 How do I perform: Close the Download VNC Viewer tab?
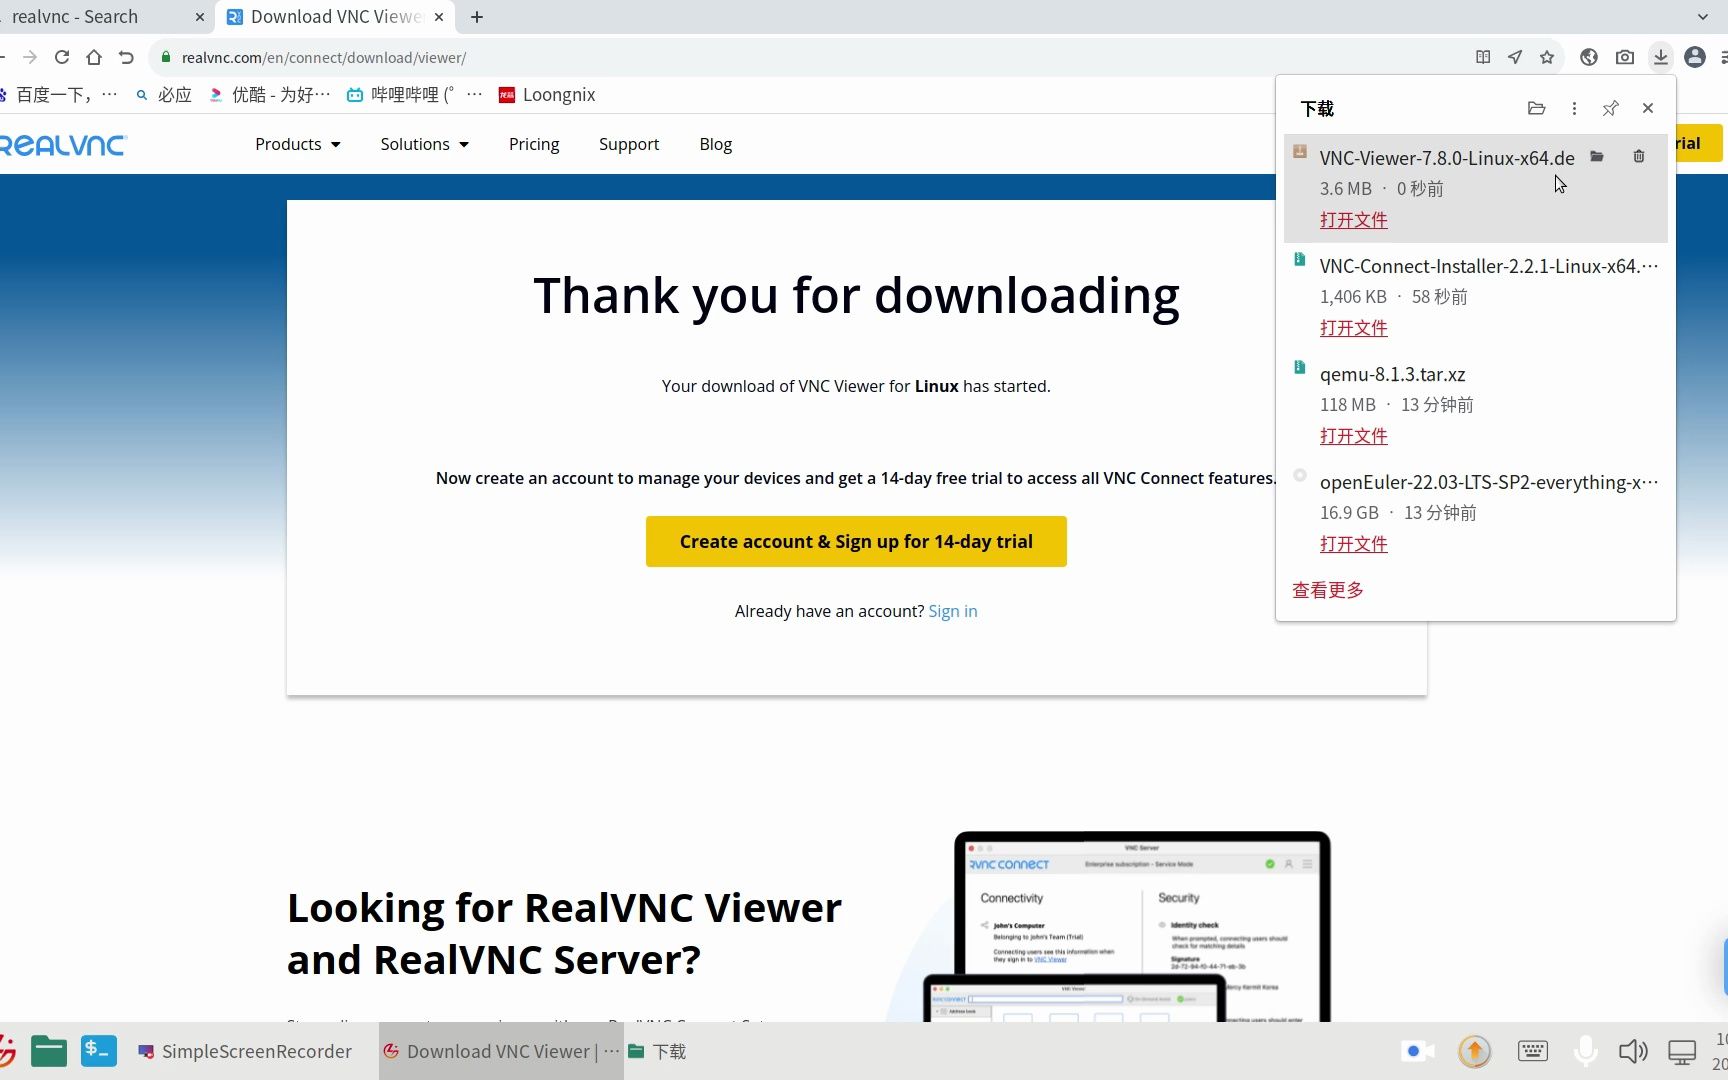[439, 17]
